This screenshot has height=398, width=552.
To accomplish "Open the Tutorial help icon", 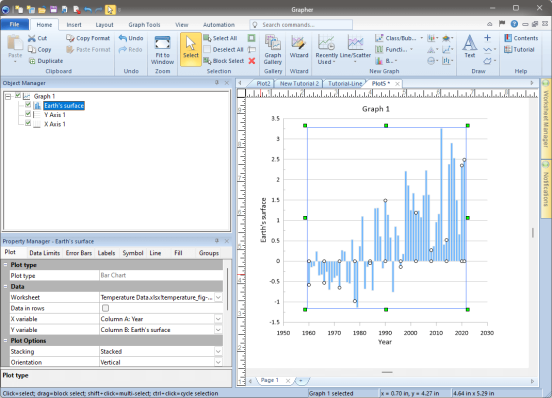I will (x=508, y=49).
